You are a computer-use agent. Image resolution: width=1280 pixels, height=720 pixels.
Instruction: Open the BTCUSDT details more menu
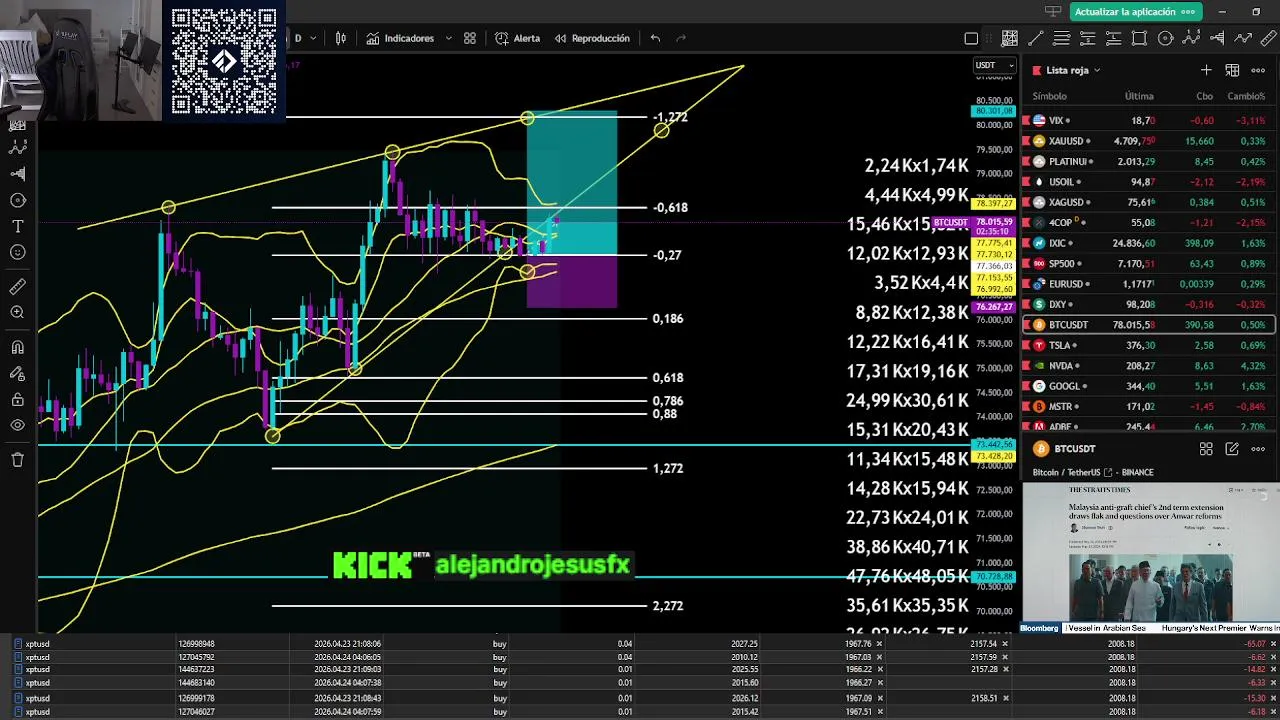[1258, 449]
